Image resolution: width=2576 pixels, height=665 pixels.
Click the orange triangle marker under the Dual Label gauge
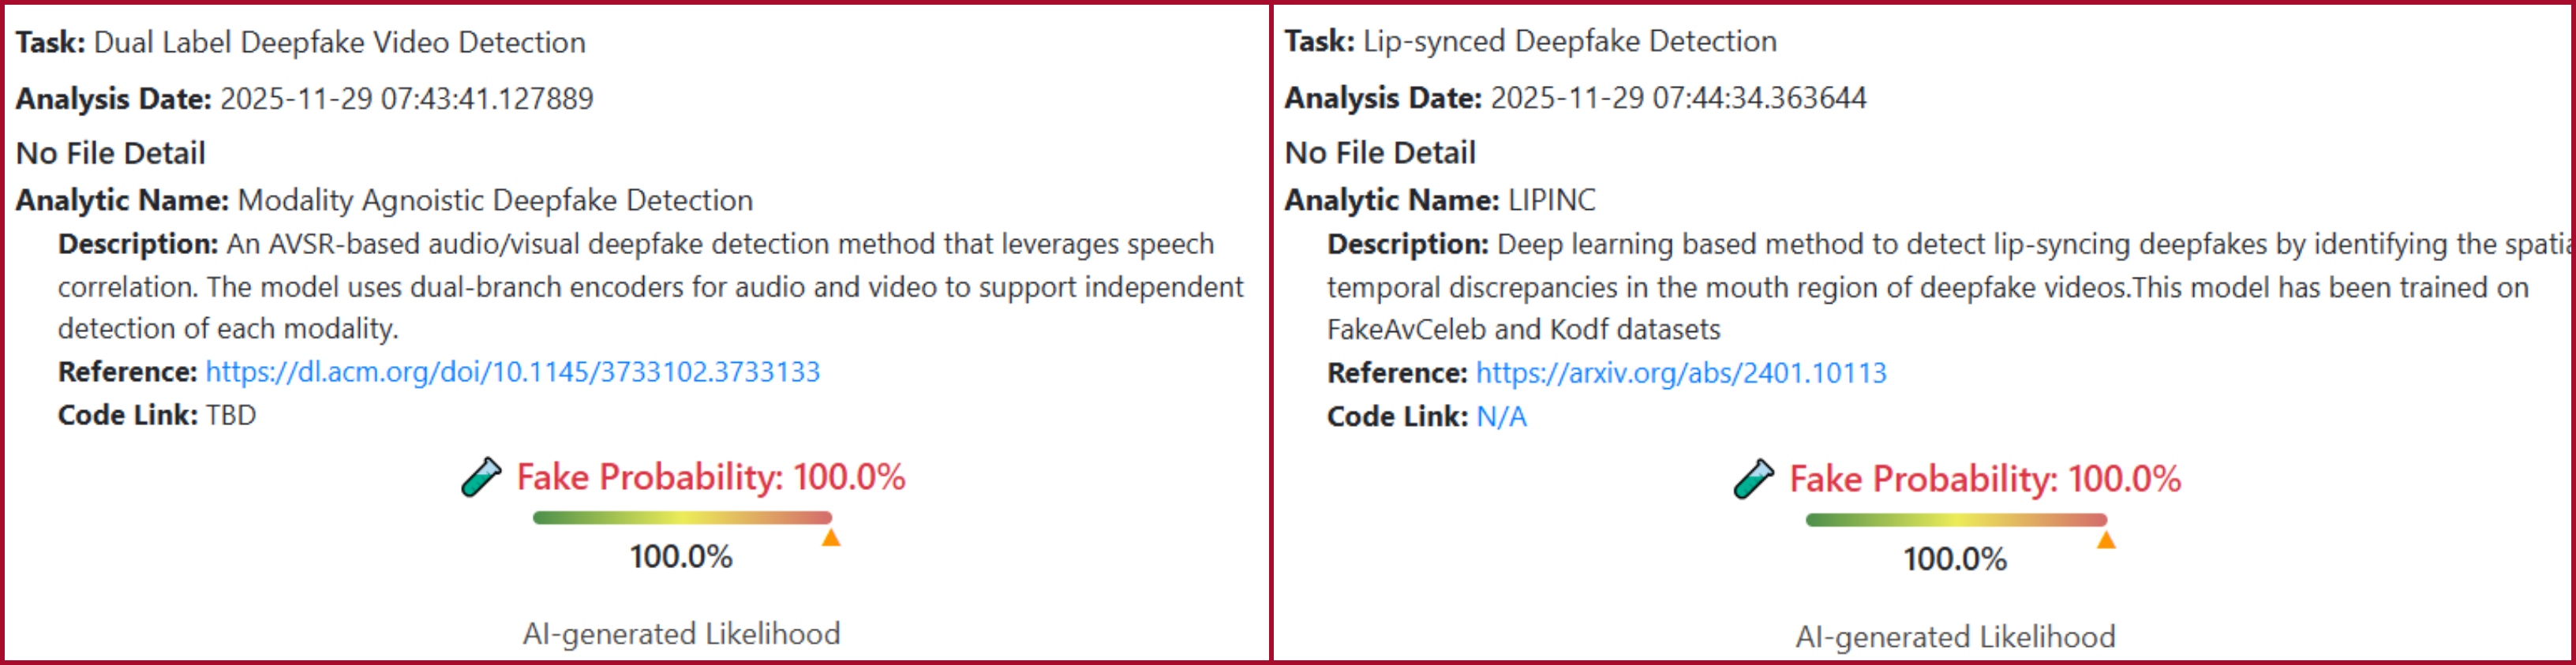pyautogui.click(x=831, y=538)
